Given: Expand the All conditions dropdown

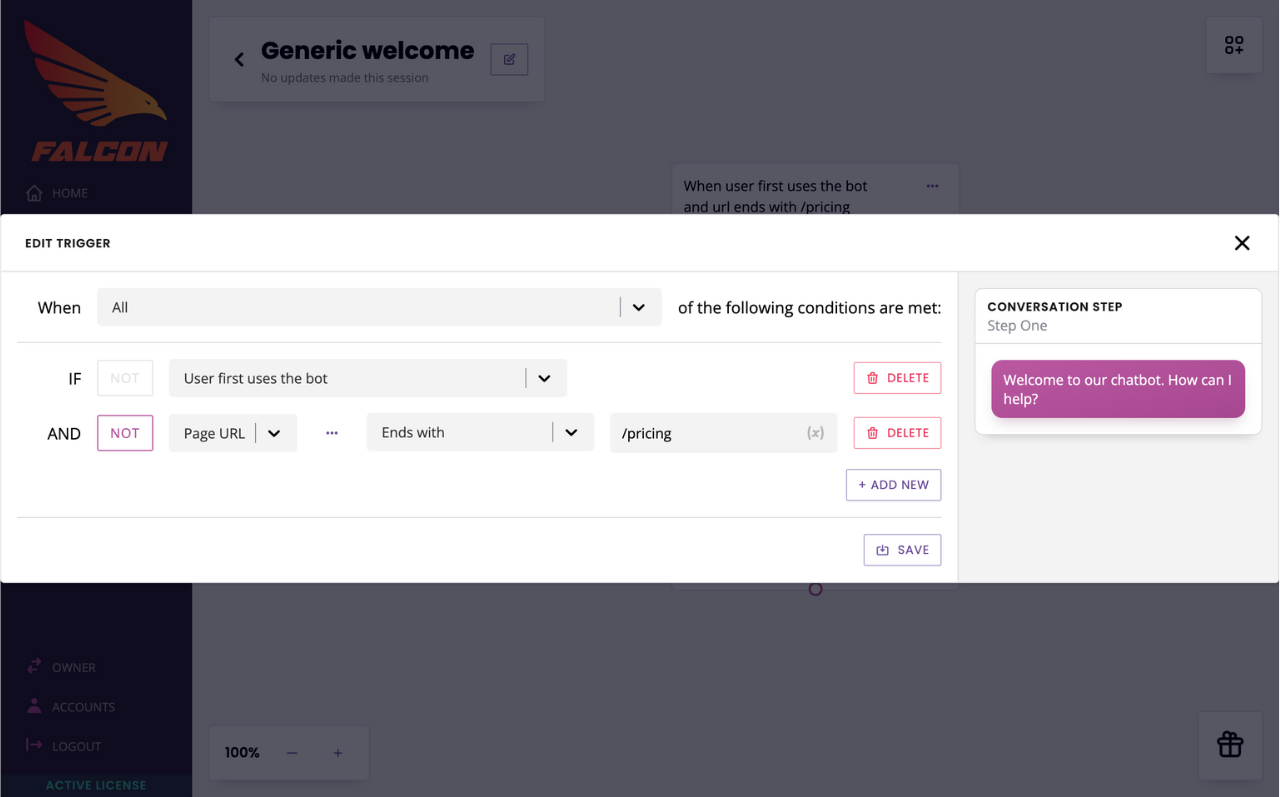Looking at the screenshot, I should 380,307.
